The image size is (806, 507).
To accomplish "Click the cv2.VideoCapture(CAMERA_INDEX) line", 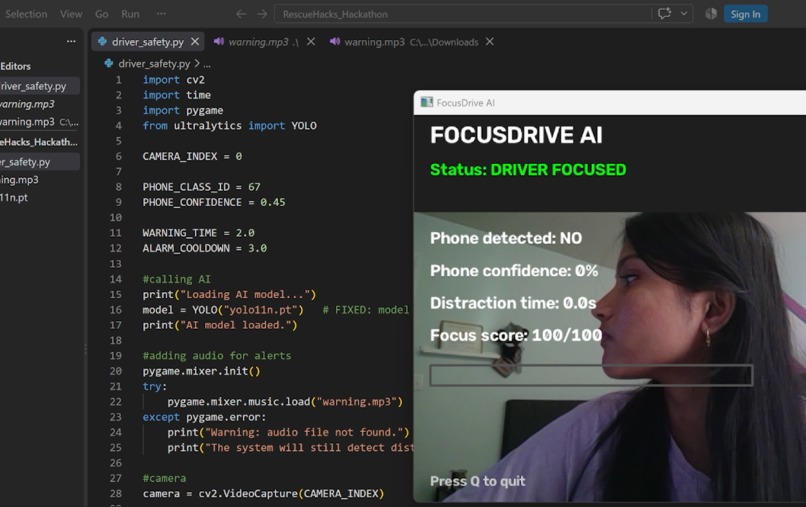I will (x=263, y=494).
